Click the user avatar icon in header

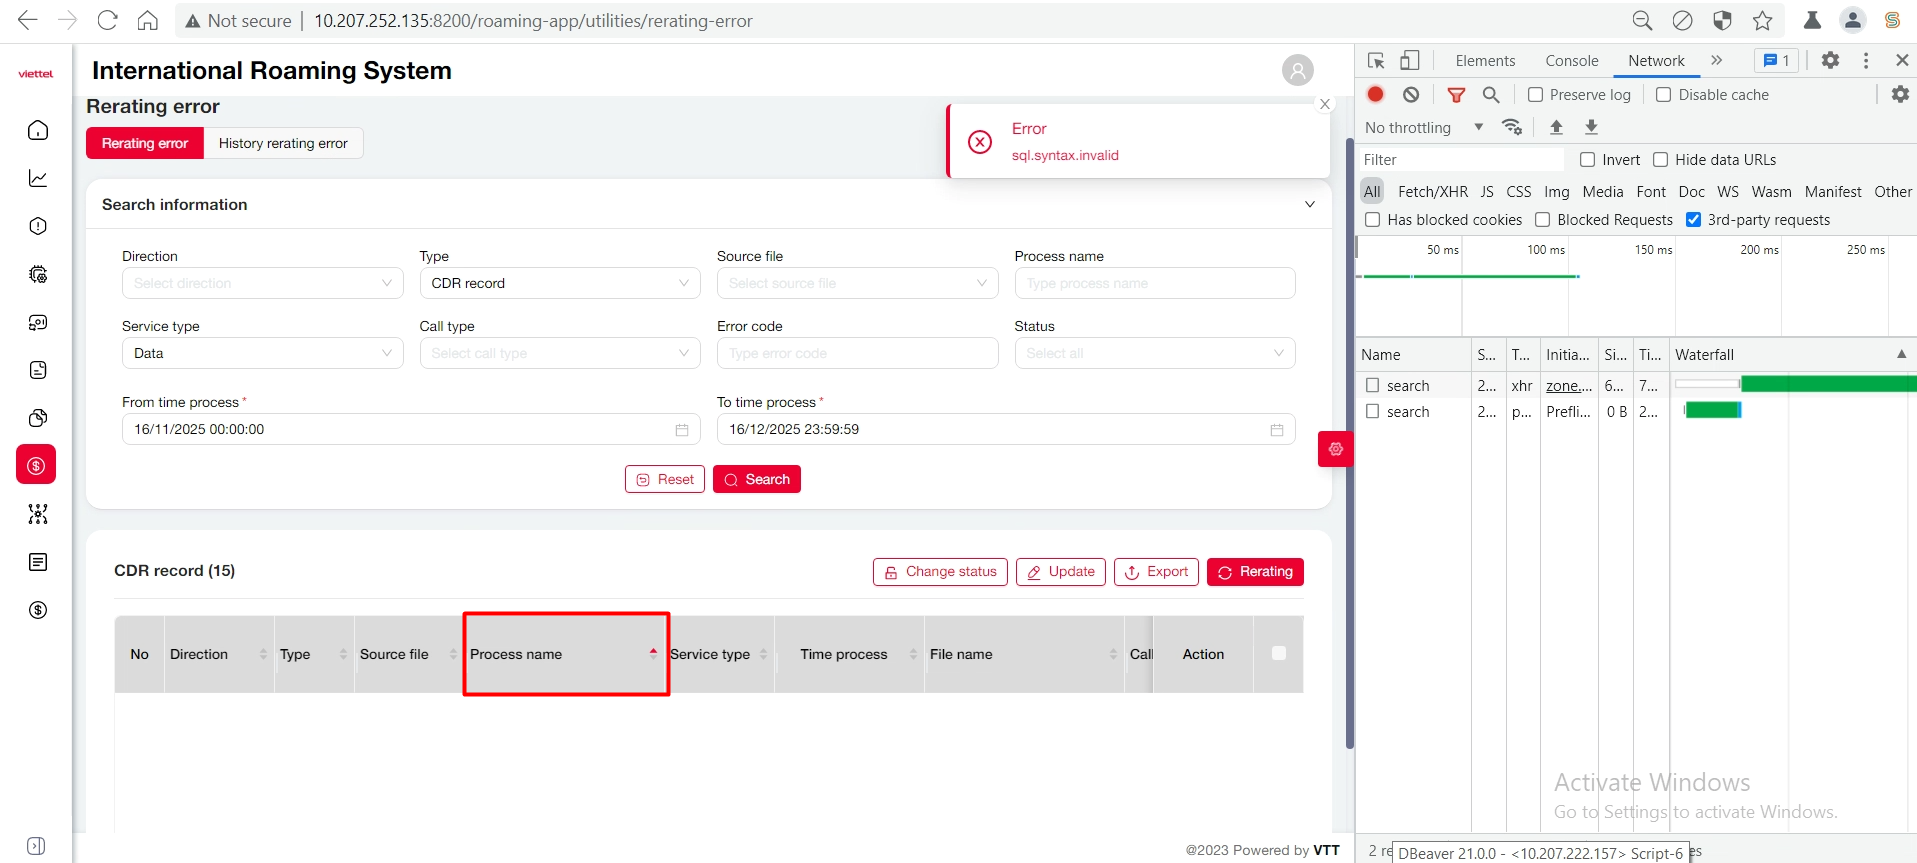click(x=1297, y=70)
